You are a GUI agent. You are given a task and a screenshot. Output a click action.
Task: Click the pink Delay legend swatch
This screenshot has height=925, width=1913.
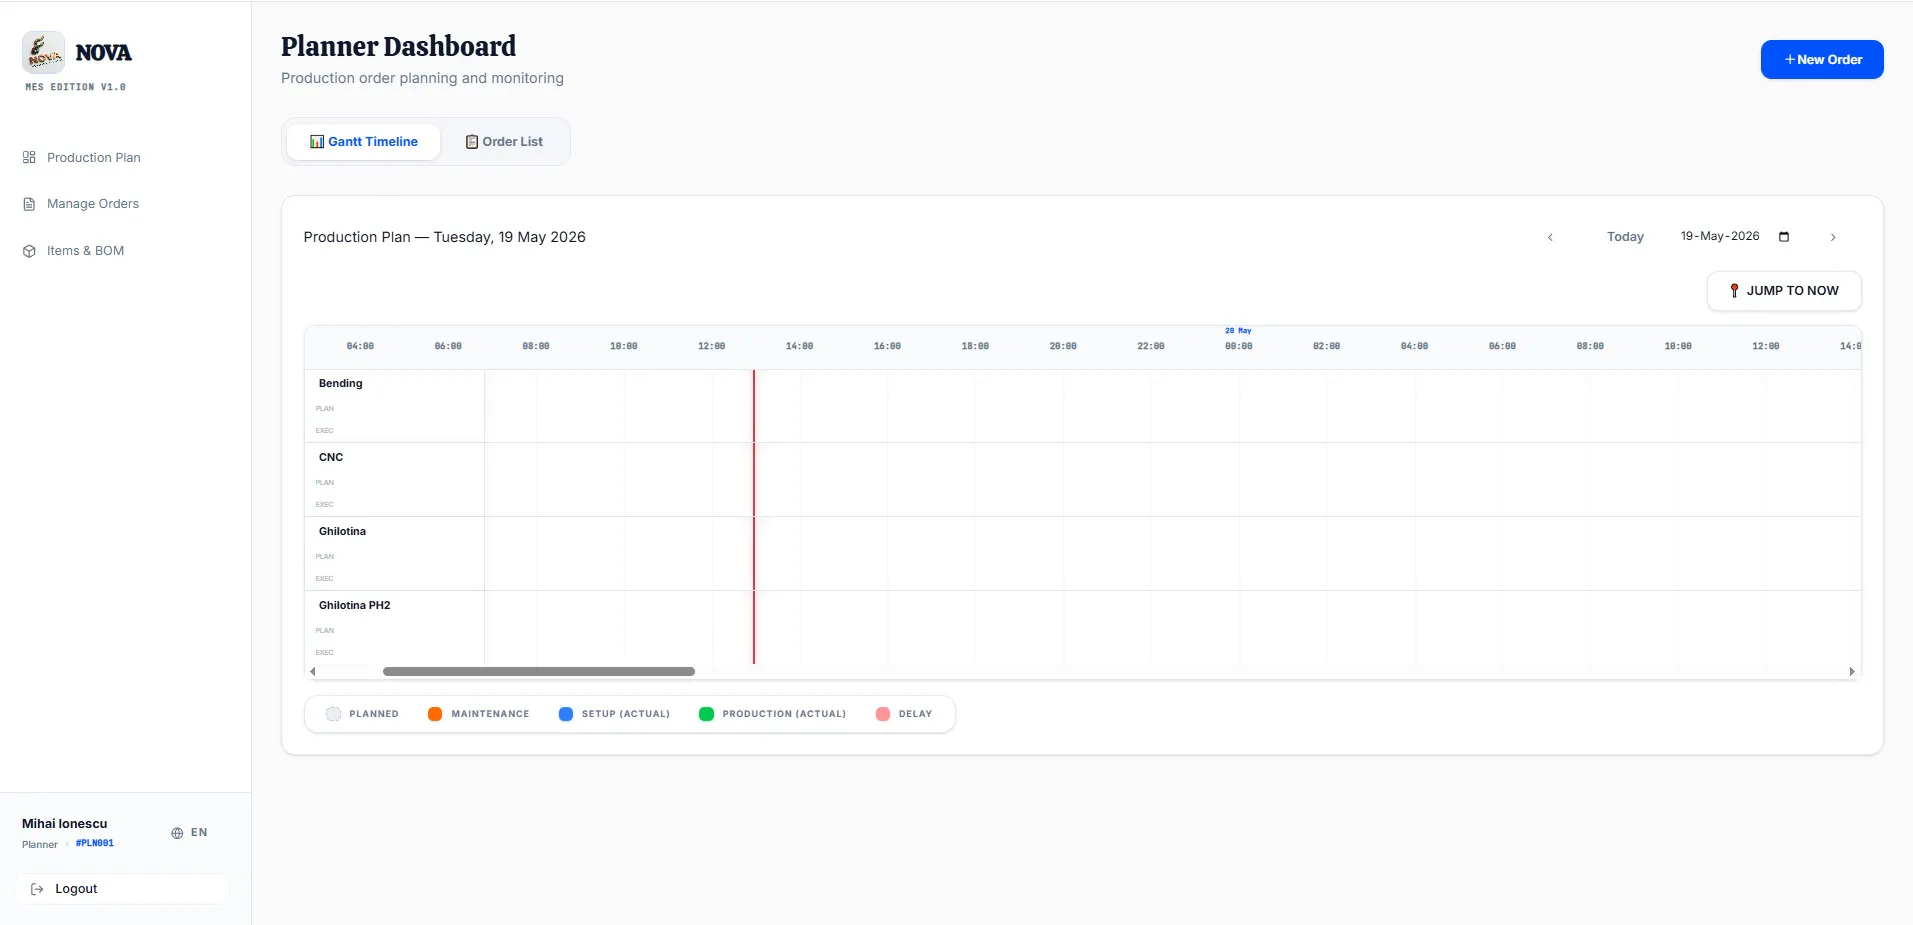click(x=883, y=714)
